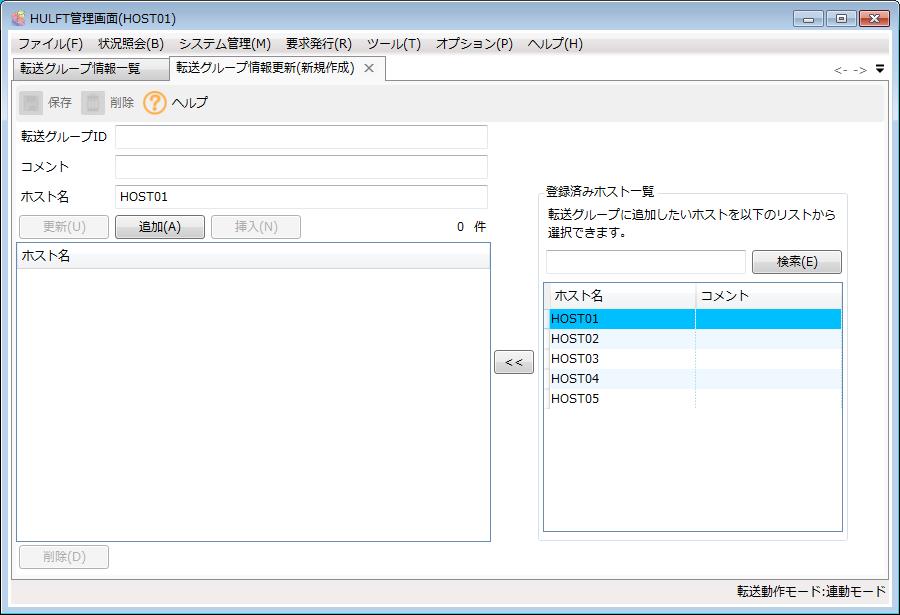
Task: Click the Delete (削除) trash toolbar icon
Action: tap(93, 103)
